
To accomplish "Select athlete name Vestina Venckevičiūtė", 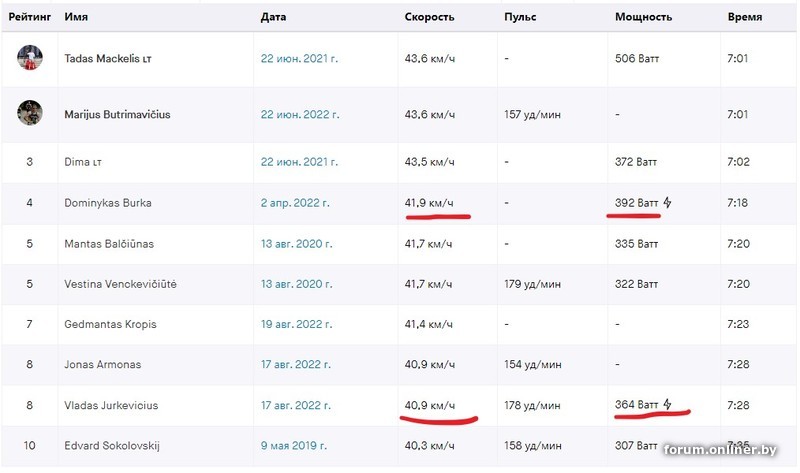I will 120,284.
